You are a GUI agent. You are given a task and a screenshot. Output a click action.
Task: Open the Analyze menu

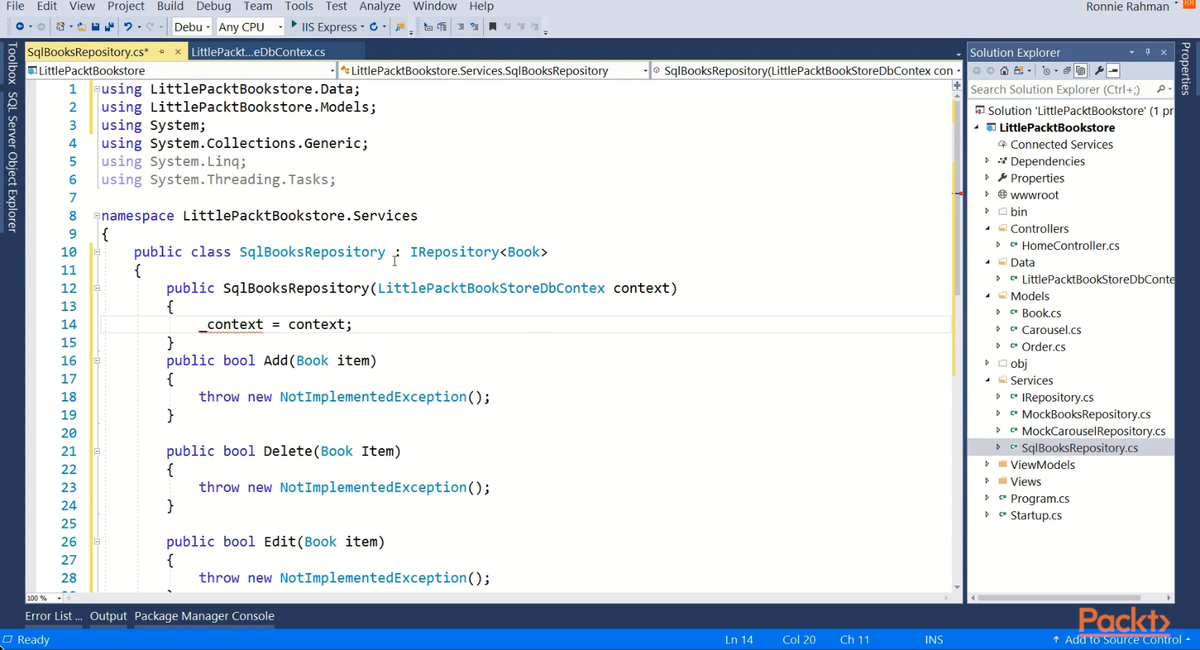click(x=380, y=6)
